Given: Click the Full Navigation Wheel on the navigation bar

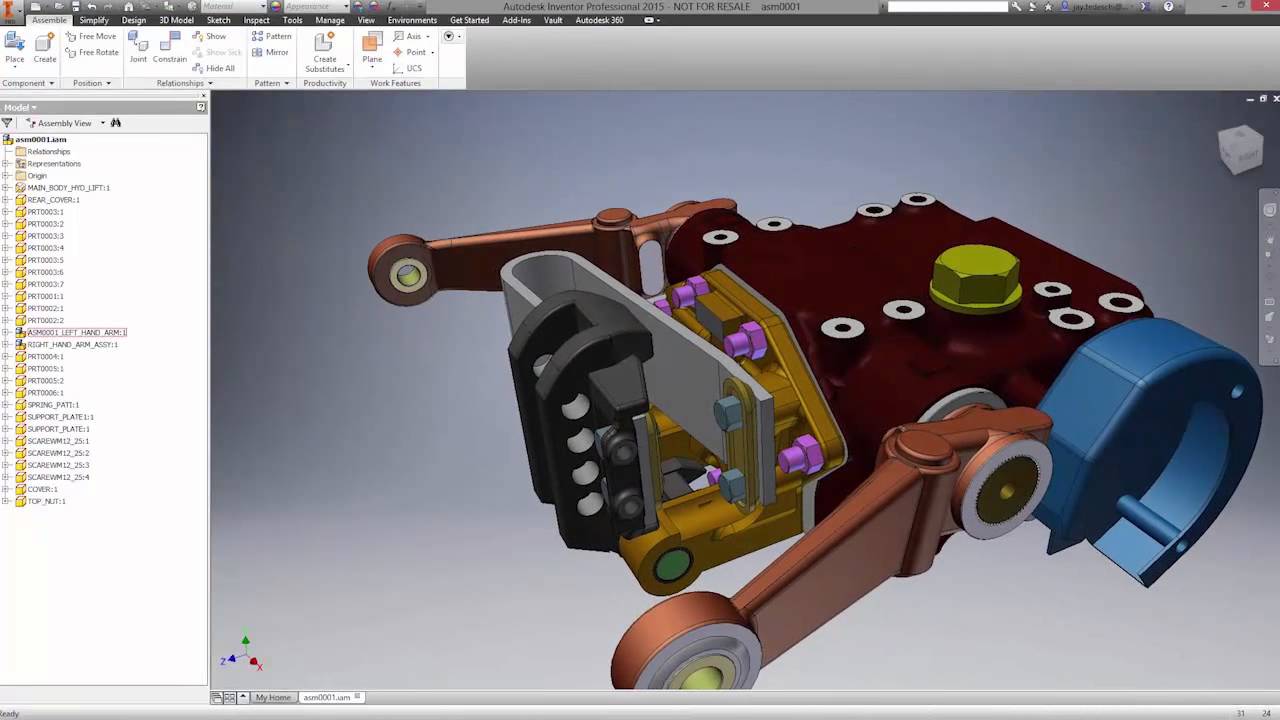Looking at the screenshot, I should [x=1270, y=210].
